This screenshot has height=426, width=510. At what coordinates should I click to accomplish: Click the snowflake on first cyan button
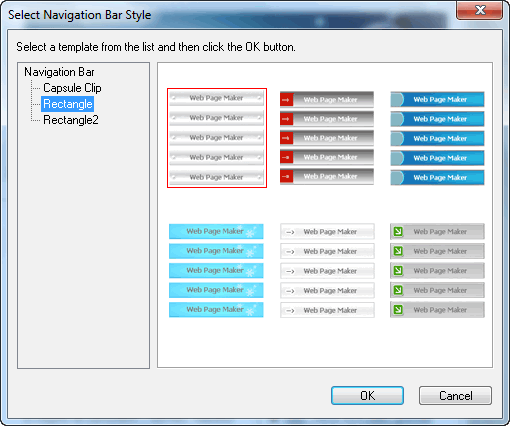coord(250,232)
